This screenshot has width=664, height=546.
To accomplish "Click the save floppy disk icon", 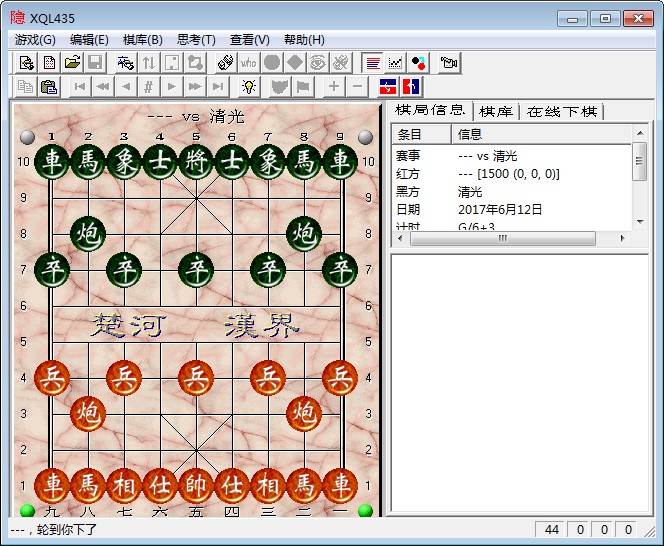I will 95,63.
